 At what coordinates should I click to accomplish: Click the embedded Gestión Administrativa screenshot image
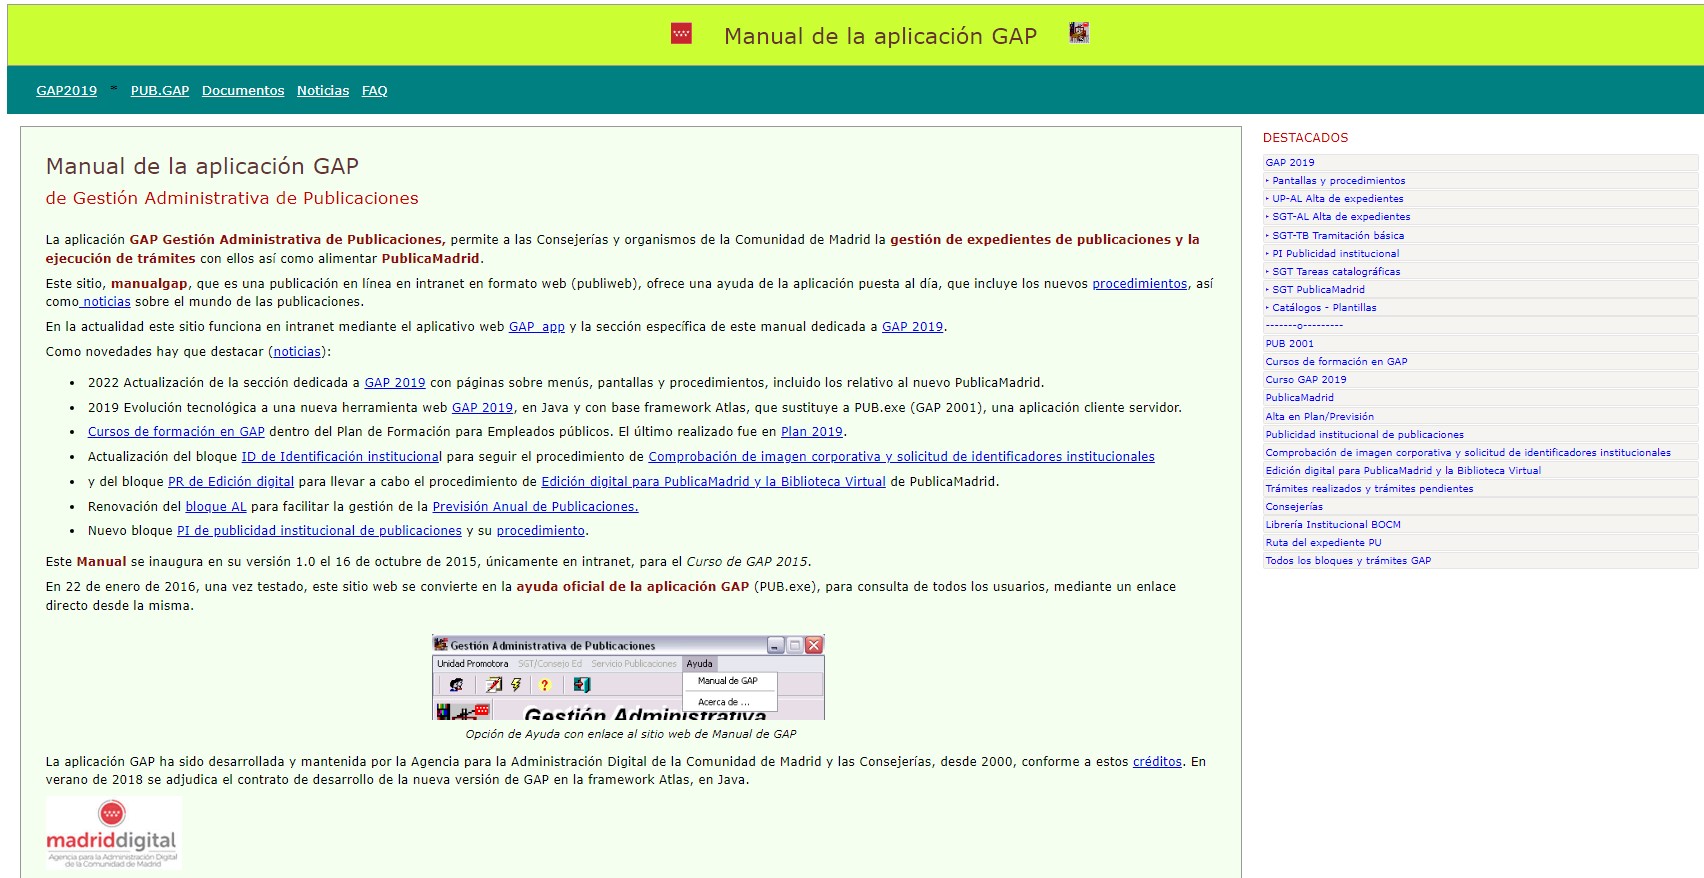[x=628, y=677]
